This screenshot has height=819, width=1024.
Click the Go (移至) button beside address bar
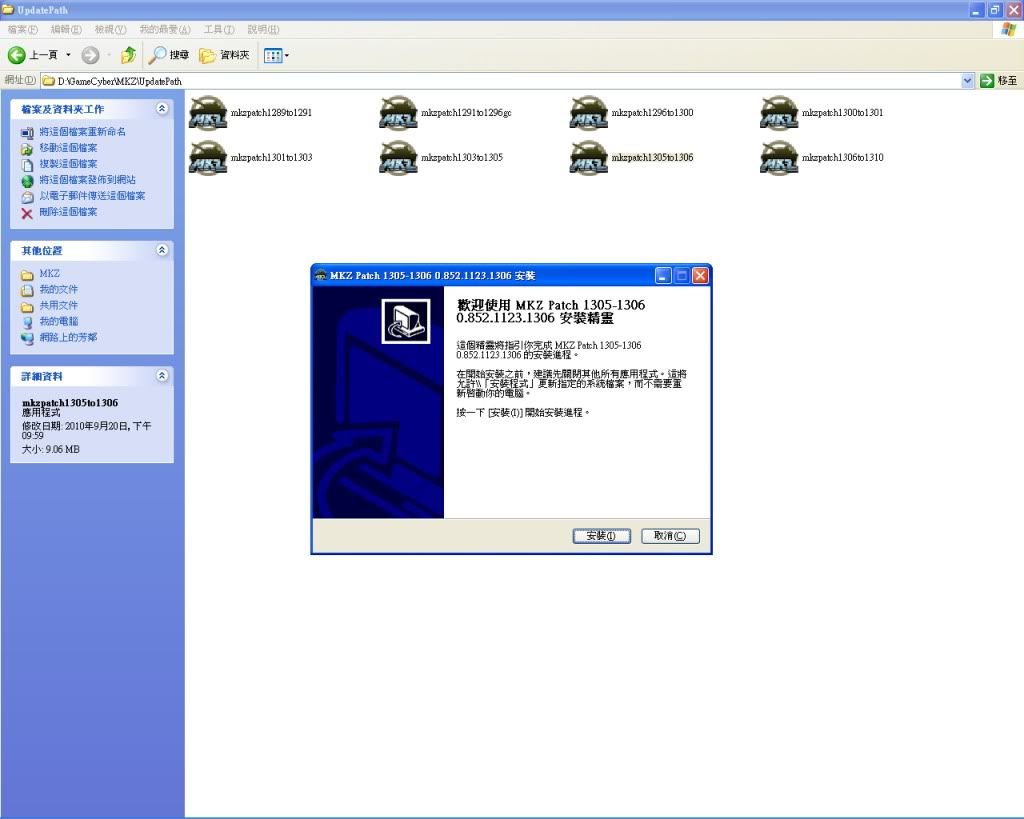999,81
